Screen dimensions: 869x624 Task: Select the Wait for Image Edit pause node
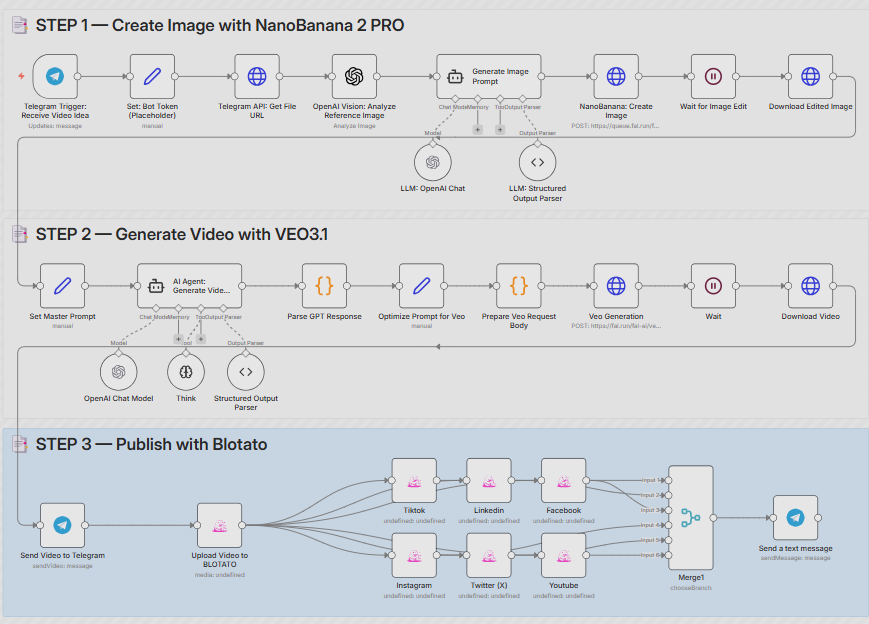pyautogui.click(x=712, y=77)
